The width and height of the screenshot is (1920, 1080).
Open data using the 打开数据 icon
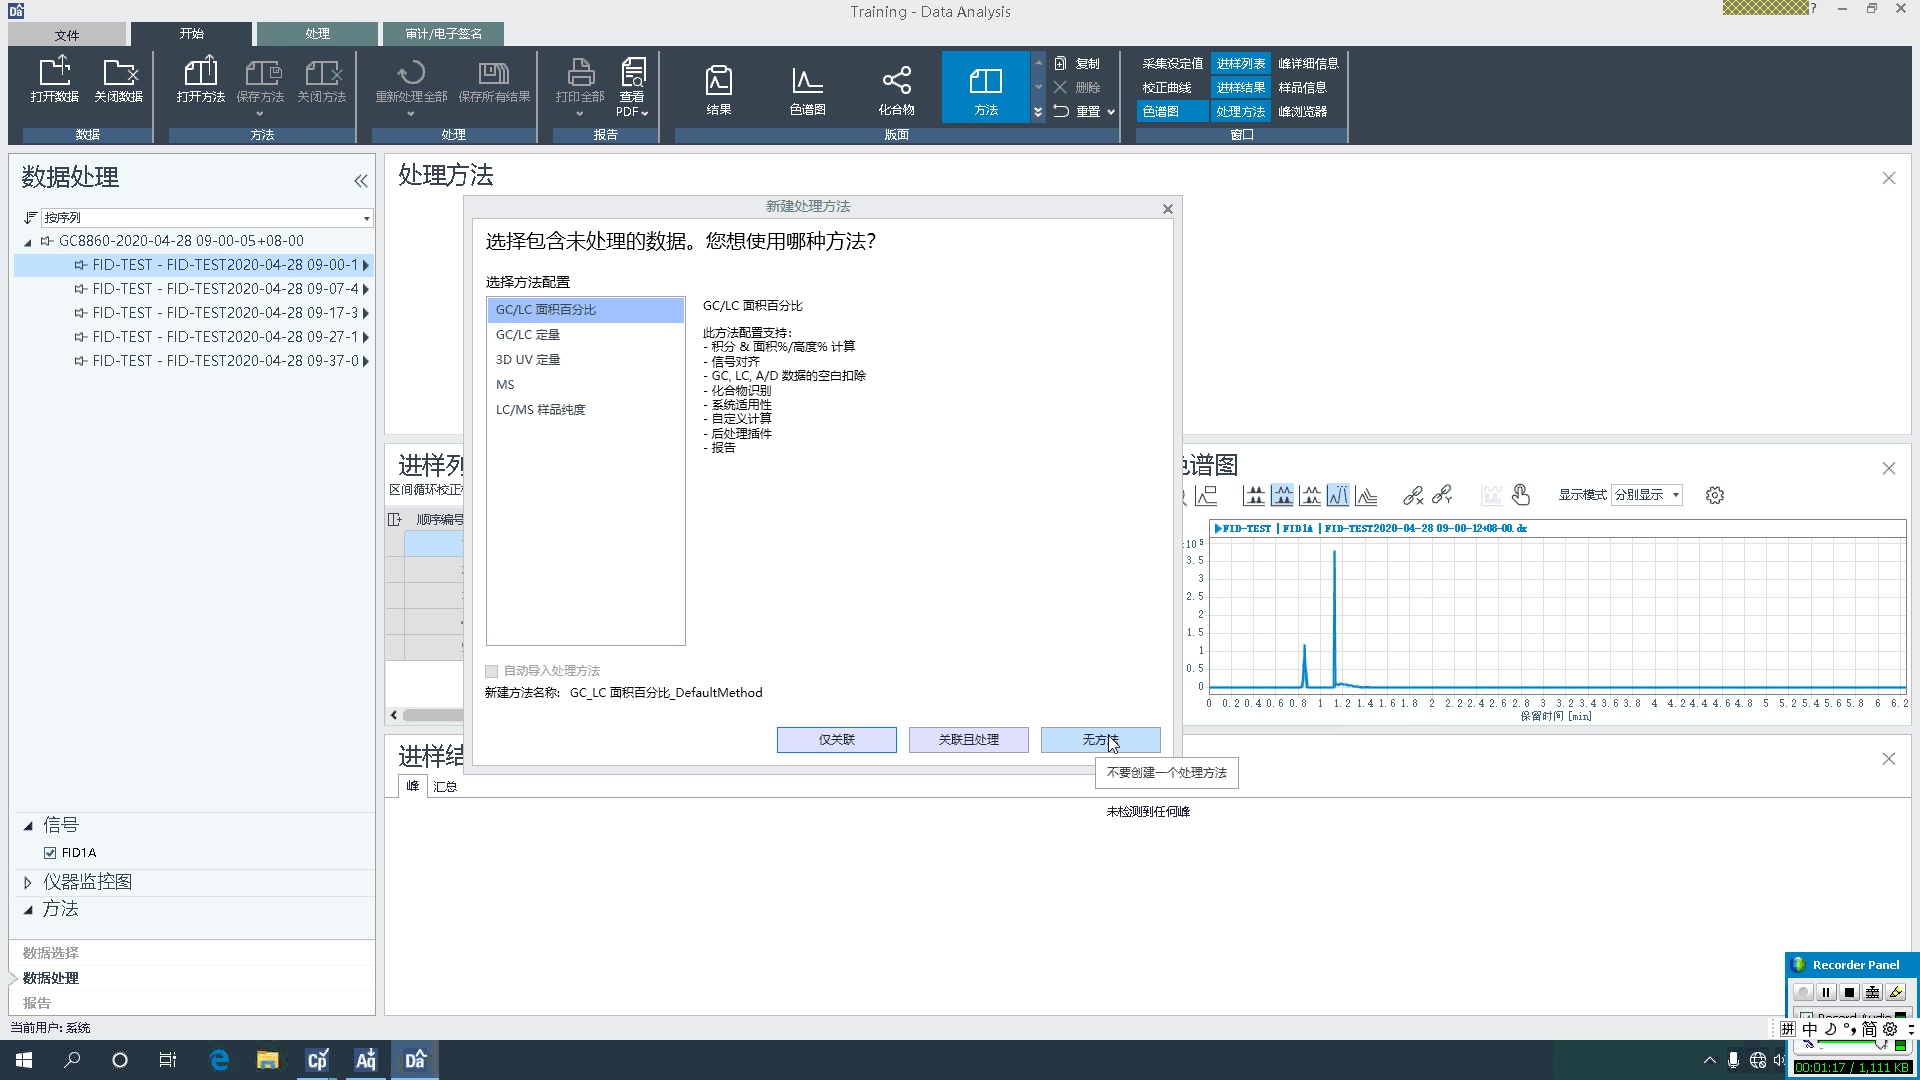click(55, 80)
